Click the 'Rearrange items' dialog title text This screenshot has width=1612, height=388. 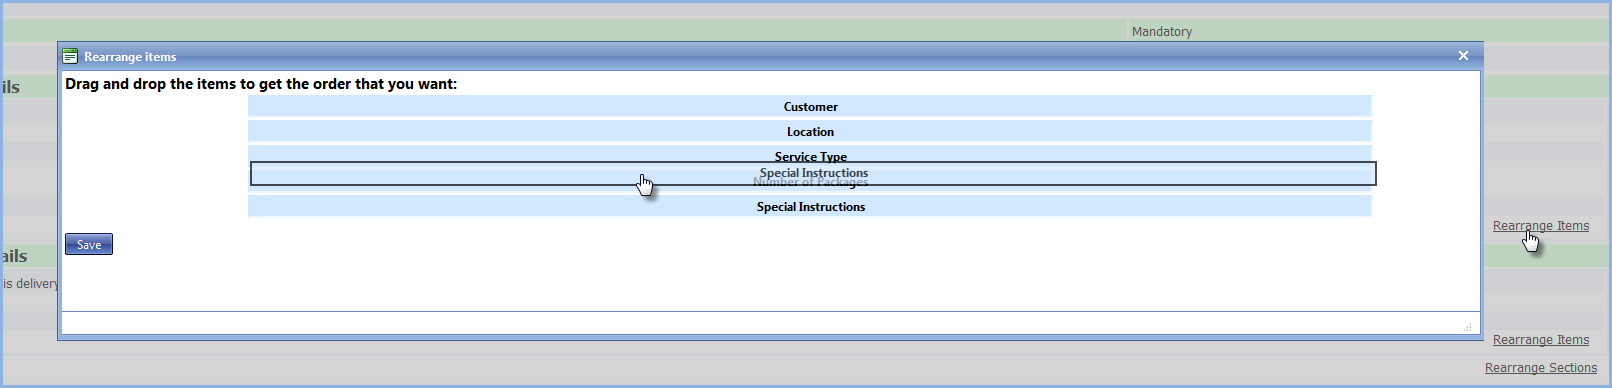coord(130,57)
